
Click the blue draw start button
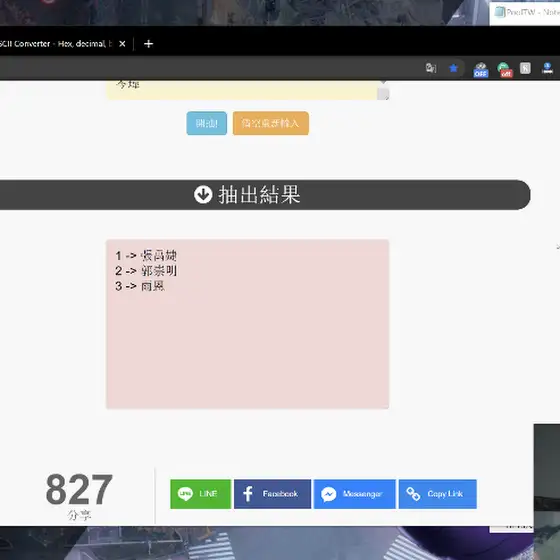(206, 123)
